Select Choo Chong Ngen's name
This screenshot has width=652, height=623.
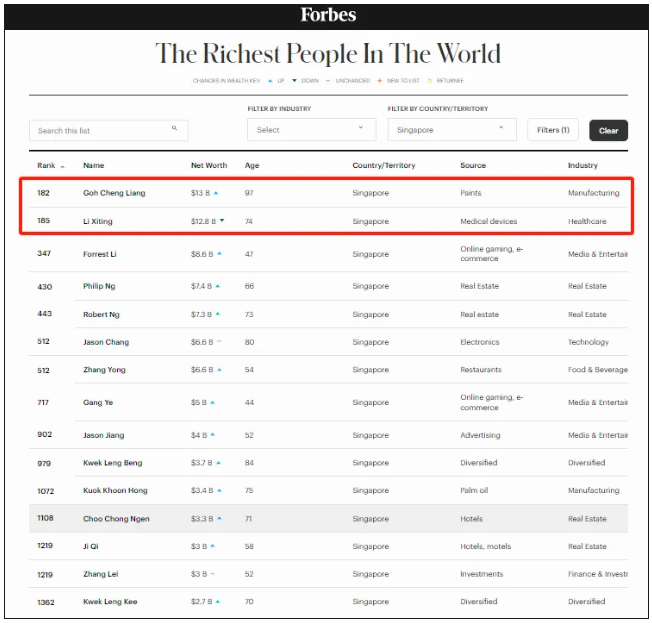coord(116,519)
